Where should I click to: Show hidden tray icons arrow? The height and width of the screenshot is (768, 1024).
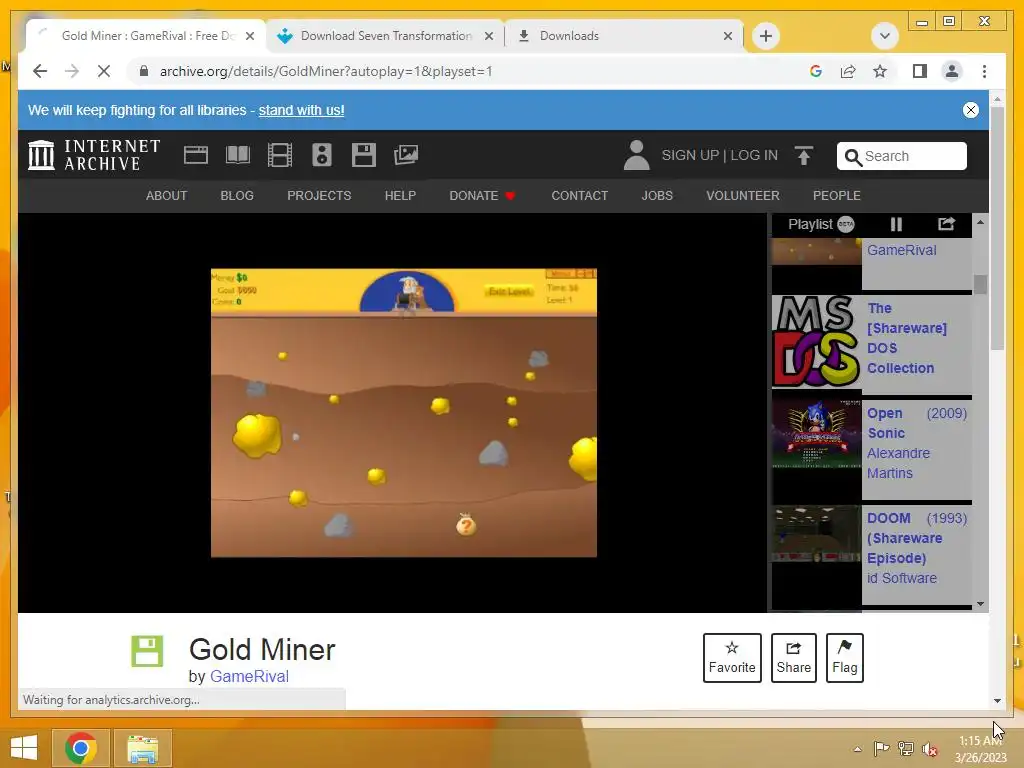pos(857,749)
